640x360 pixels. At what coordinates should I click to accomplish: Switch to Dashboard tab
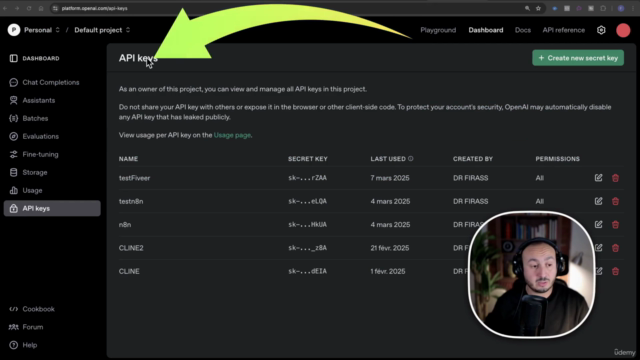point(486,30)
